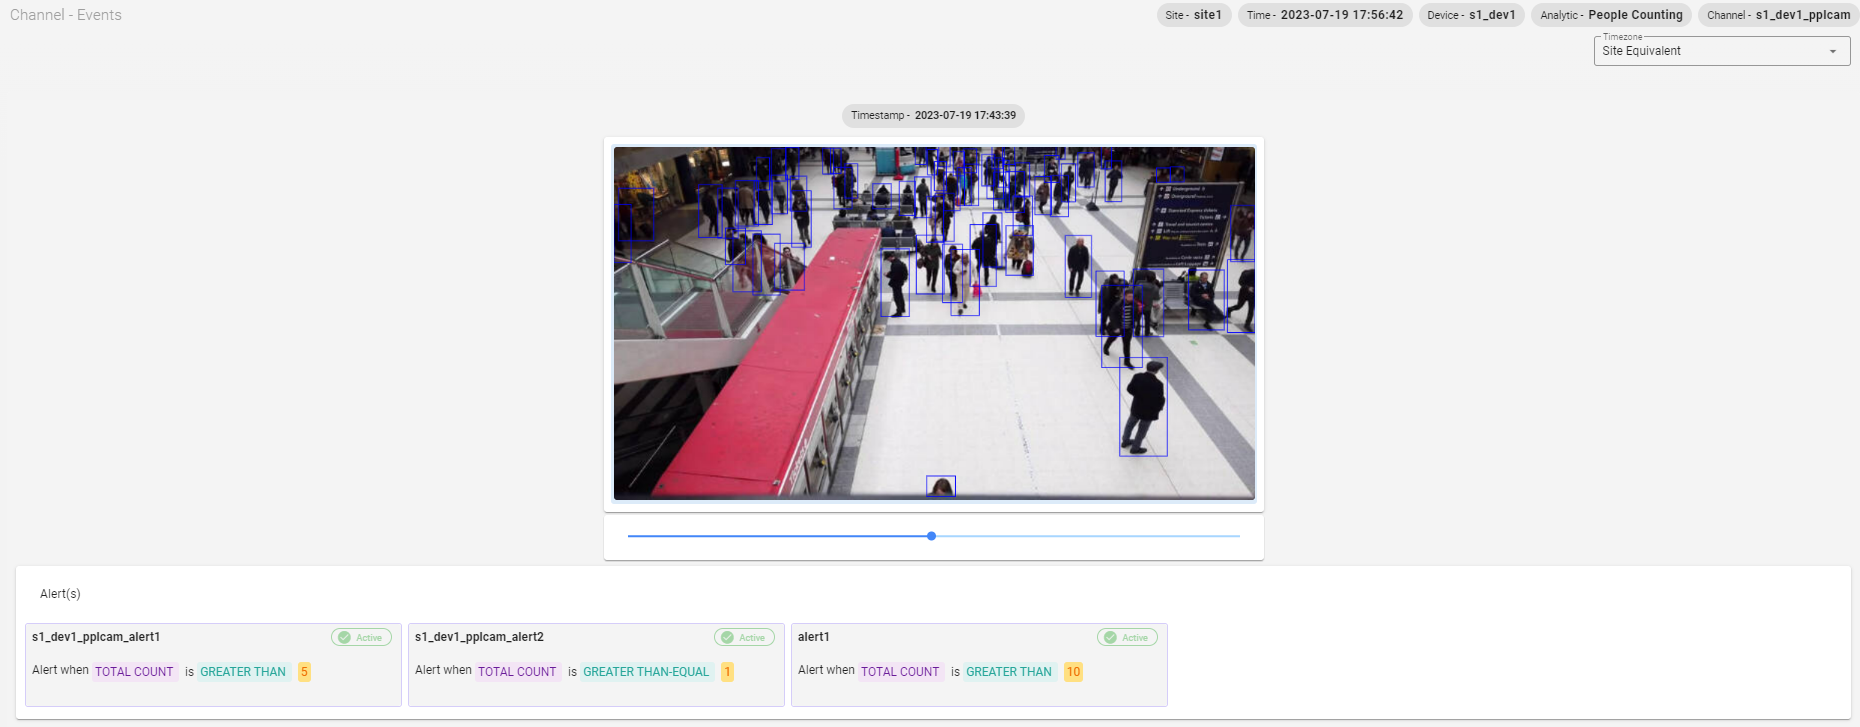Image resolution: width=1860 pixels, height=727 pixels.
Task: Click the Analytic - People Counting chip
Action: tap(1611, 15)
